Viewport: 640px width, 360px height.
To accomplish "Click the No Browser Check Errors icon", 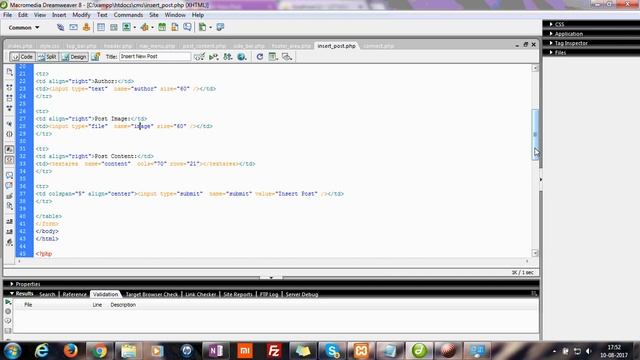I will click(x=199, y=57).
